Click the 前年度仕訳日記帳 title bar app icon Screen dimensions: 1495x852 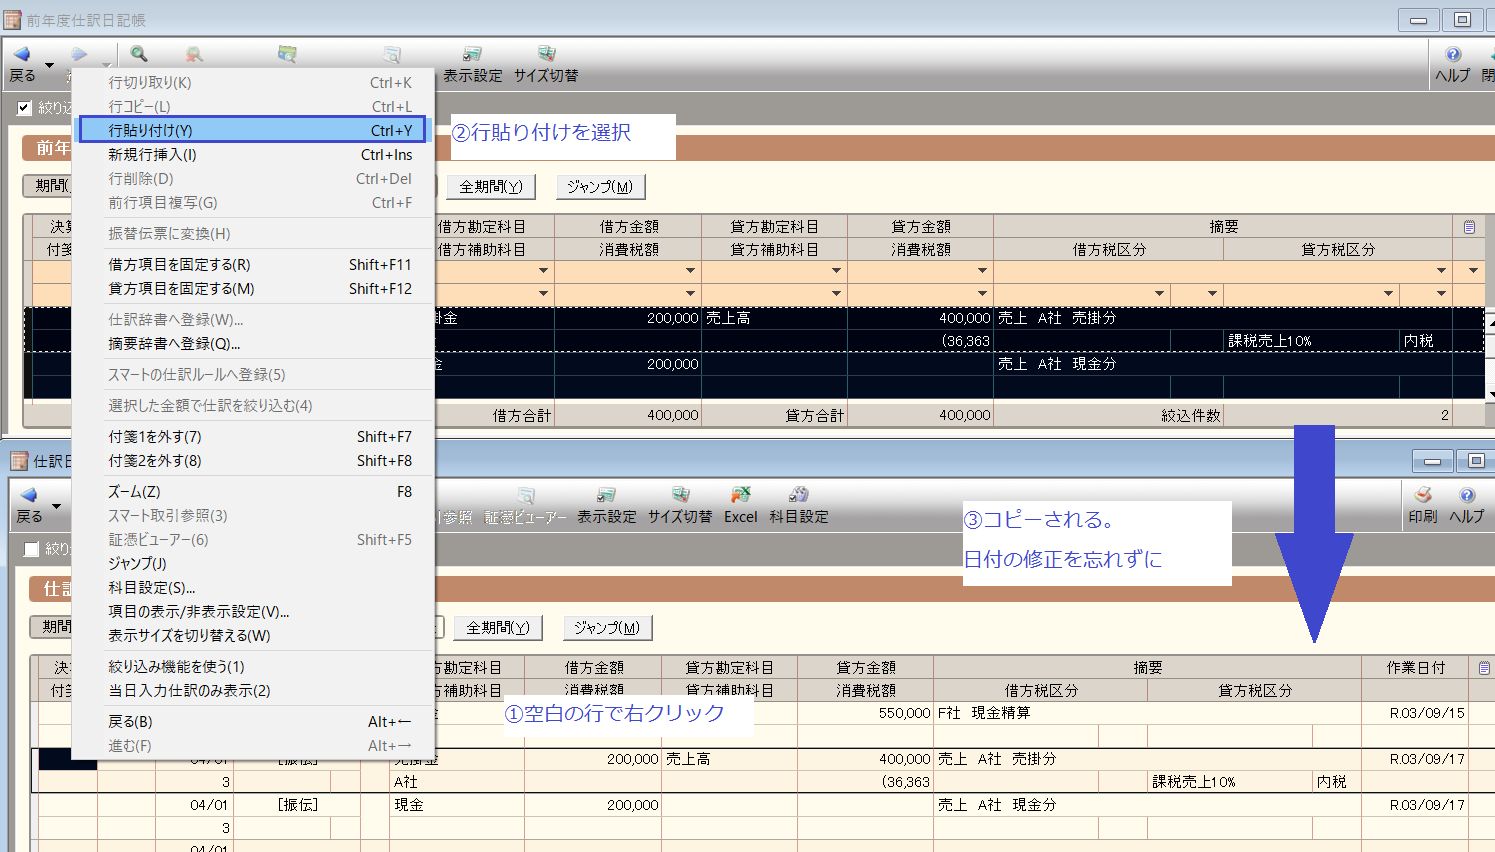tap(12, 19)
